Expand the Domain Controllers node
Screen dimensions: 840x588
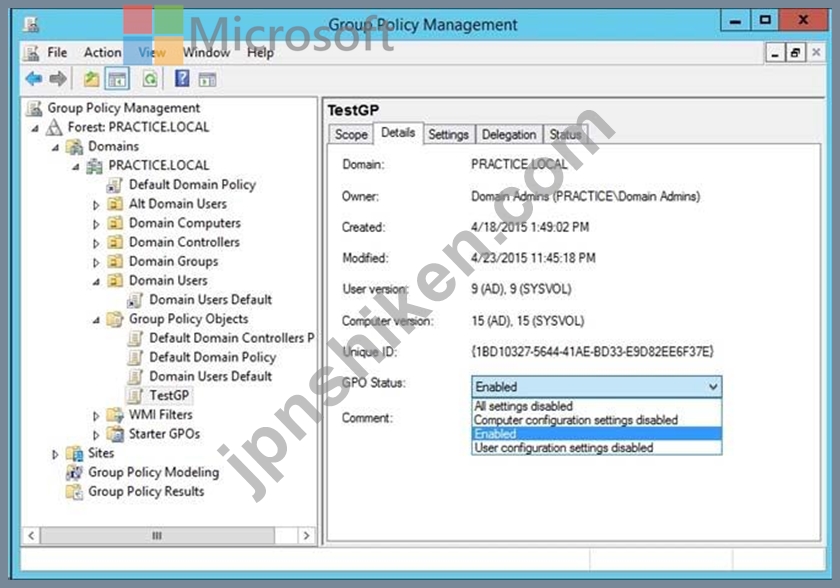point(96,244)
